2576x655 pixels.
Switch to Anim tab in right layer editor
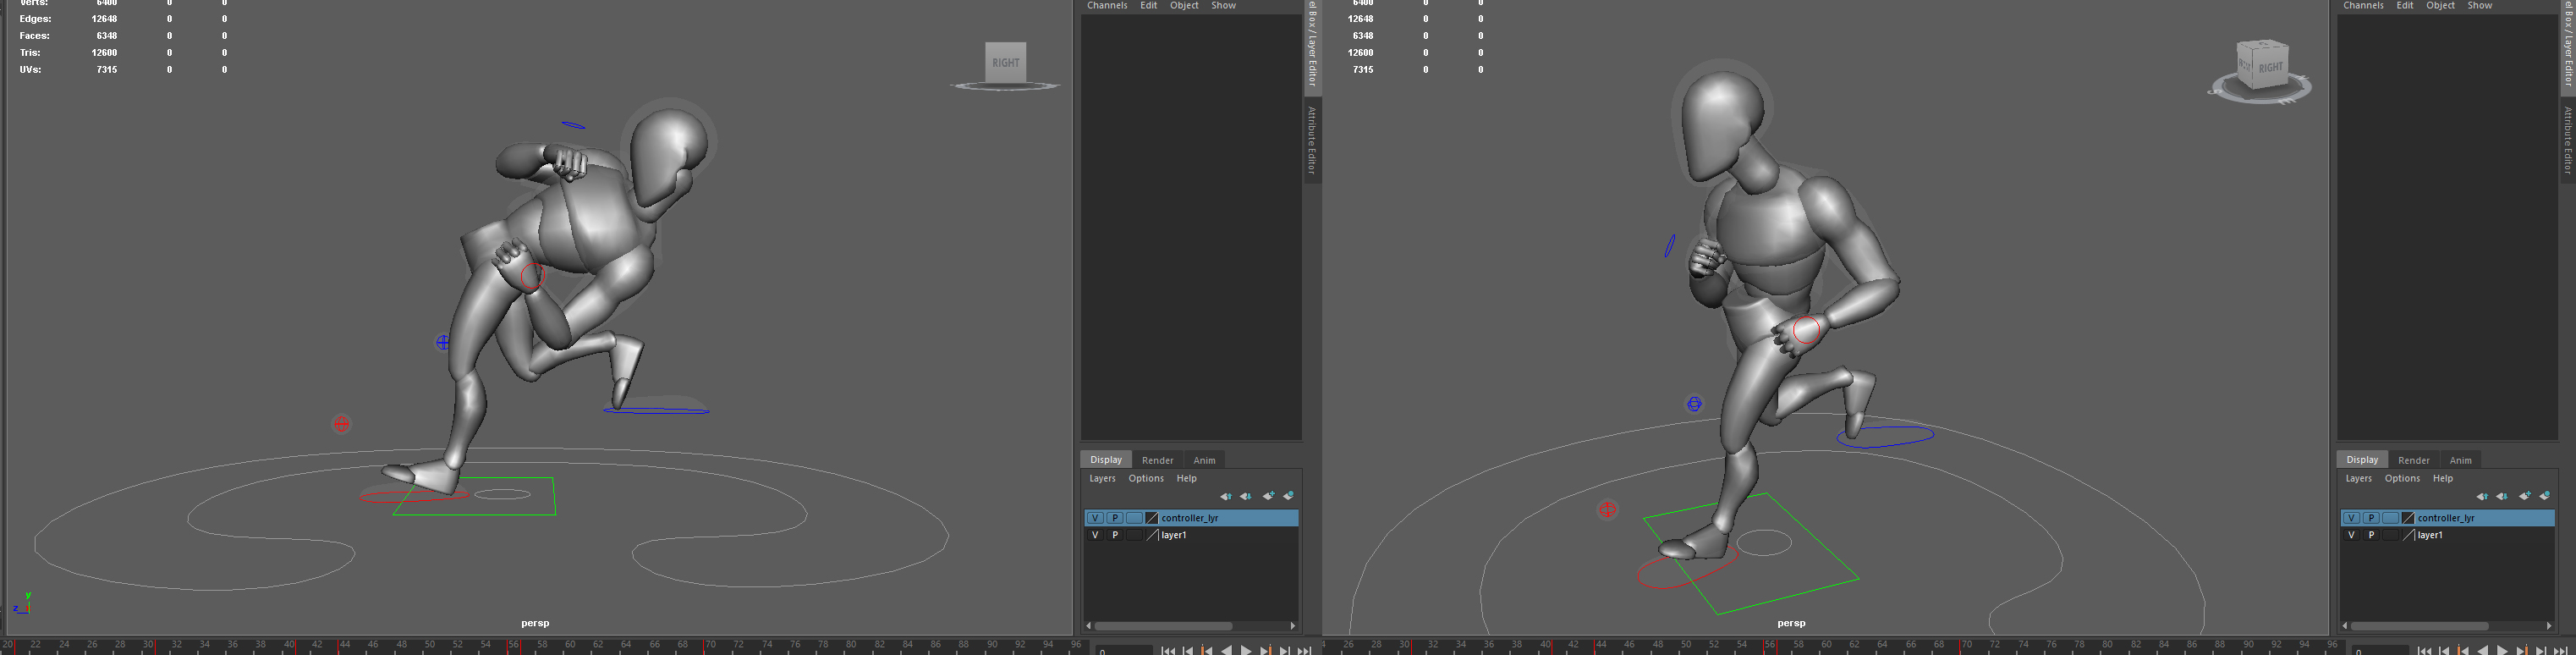[2460, 460]
